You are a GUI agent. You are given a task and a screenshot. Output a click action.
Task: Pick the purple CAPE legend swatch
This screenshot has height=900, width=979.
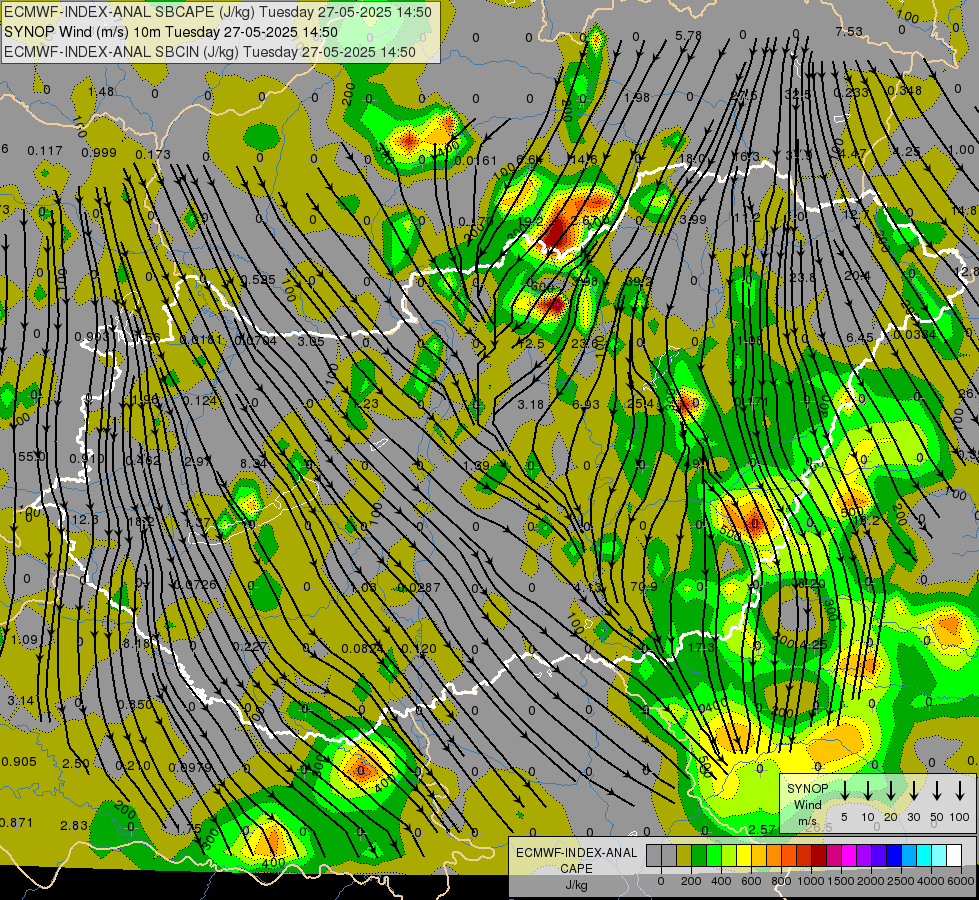865,855
